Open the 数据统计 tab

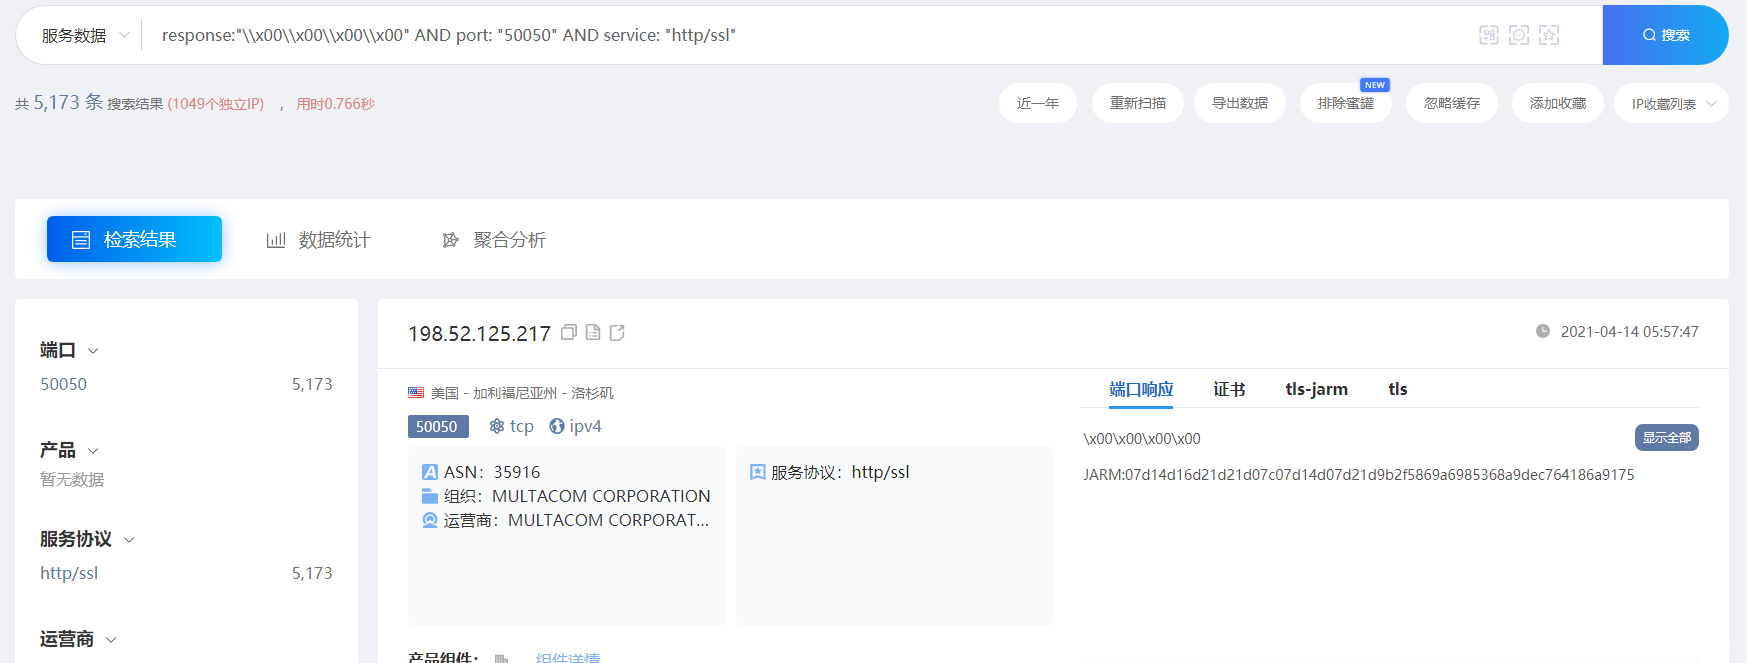pyautogui.click(x=318, y=240)
